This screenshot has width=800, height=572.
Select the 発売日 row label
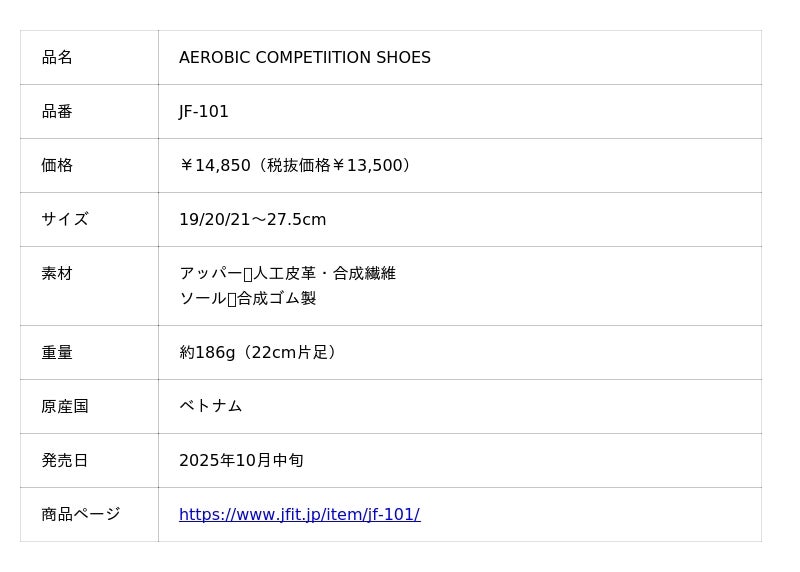(x=65, y=461)
